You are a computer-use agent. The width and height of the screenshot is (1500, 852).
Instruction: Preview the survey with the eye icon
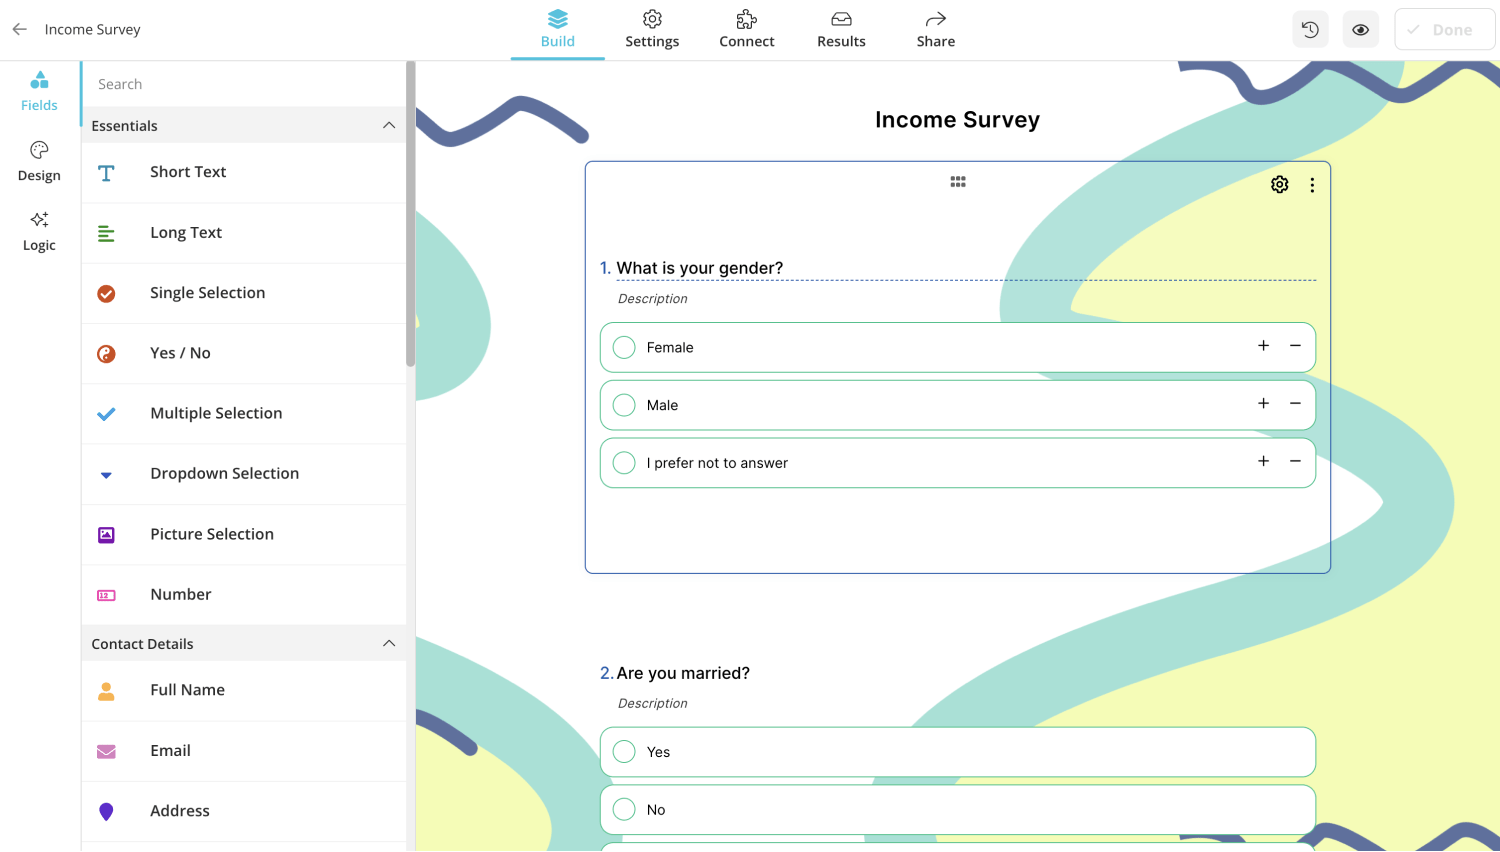1360,29
